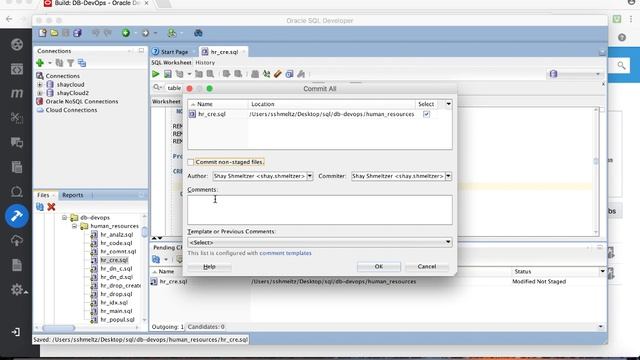The image size is (640, 360).
Task: Switch to the Files panel tab
Action: pos(43,195)
